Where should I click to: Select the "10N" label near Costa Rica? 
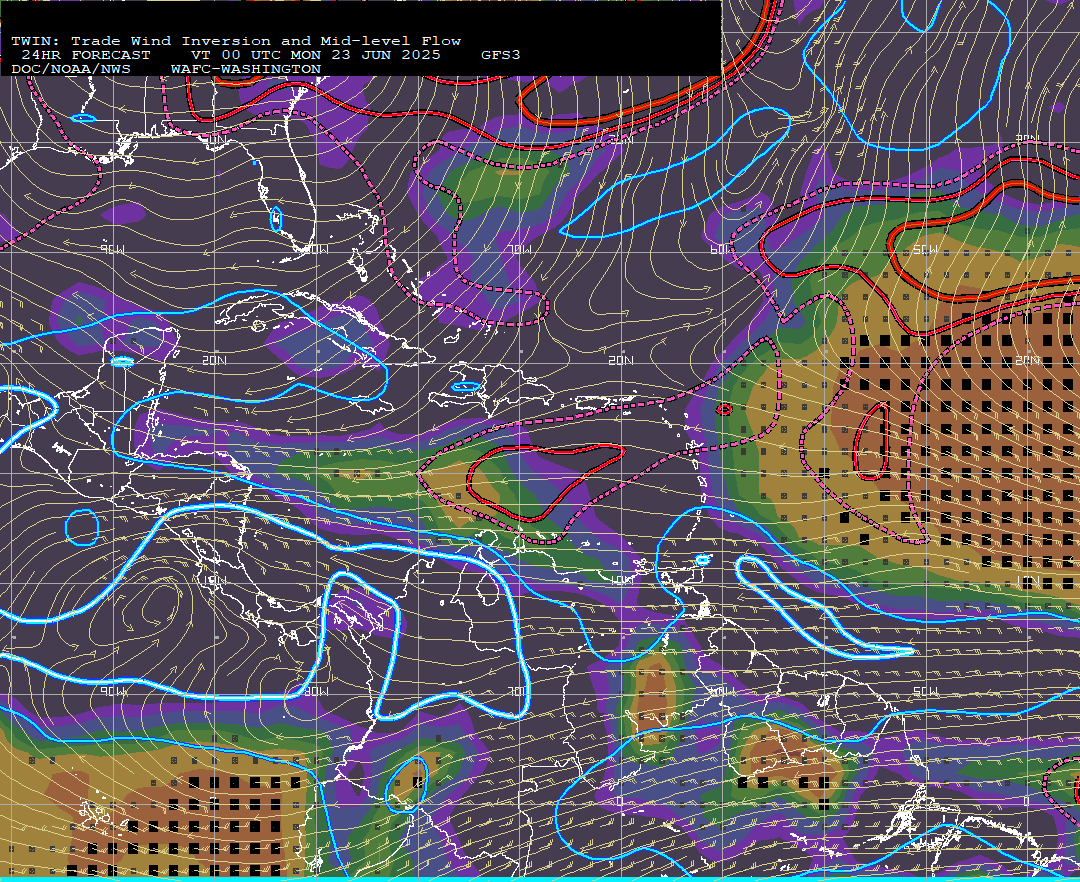(x=215, y=580)
